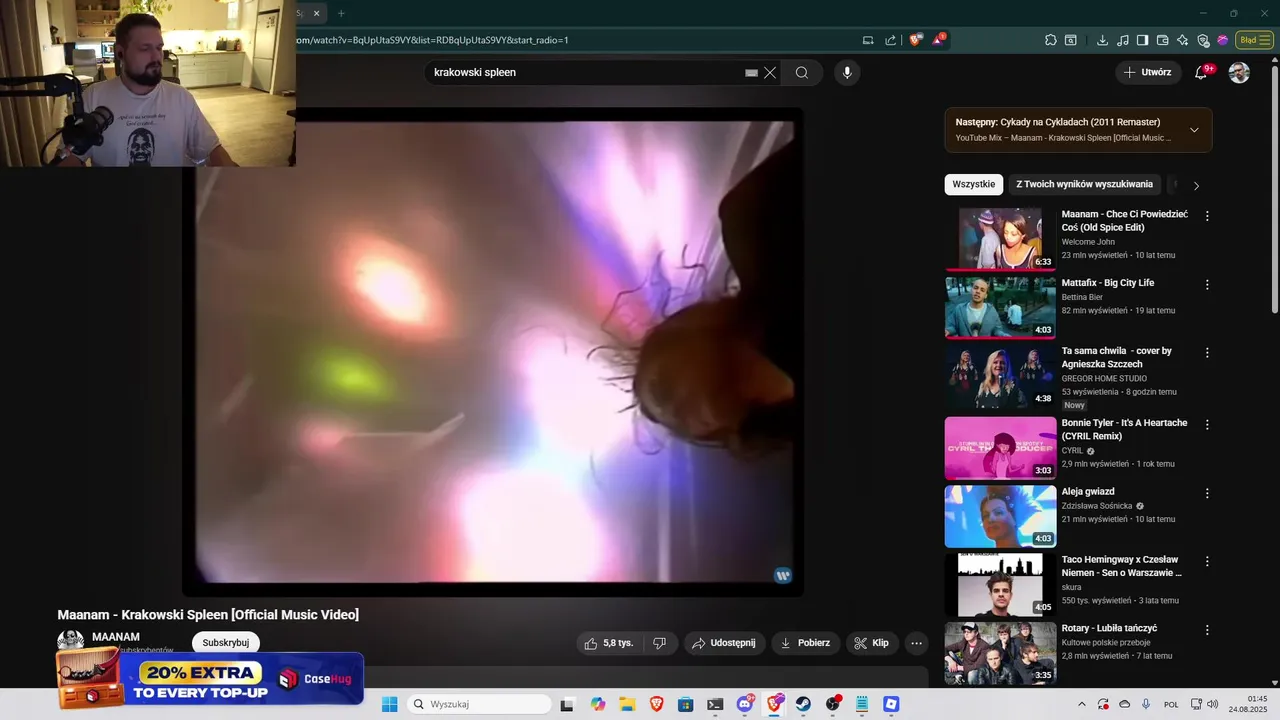
Task: Open Copilot from the taskbar
Action: (x=598, y=704)
